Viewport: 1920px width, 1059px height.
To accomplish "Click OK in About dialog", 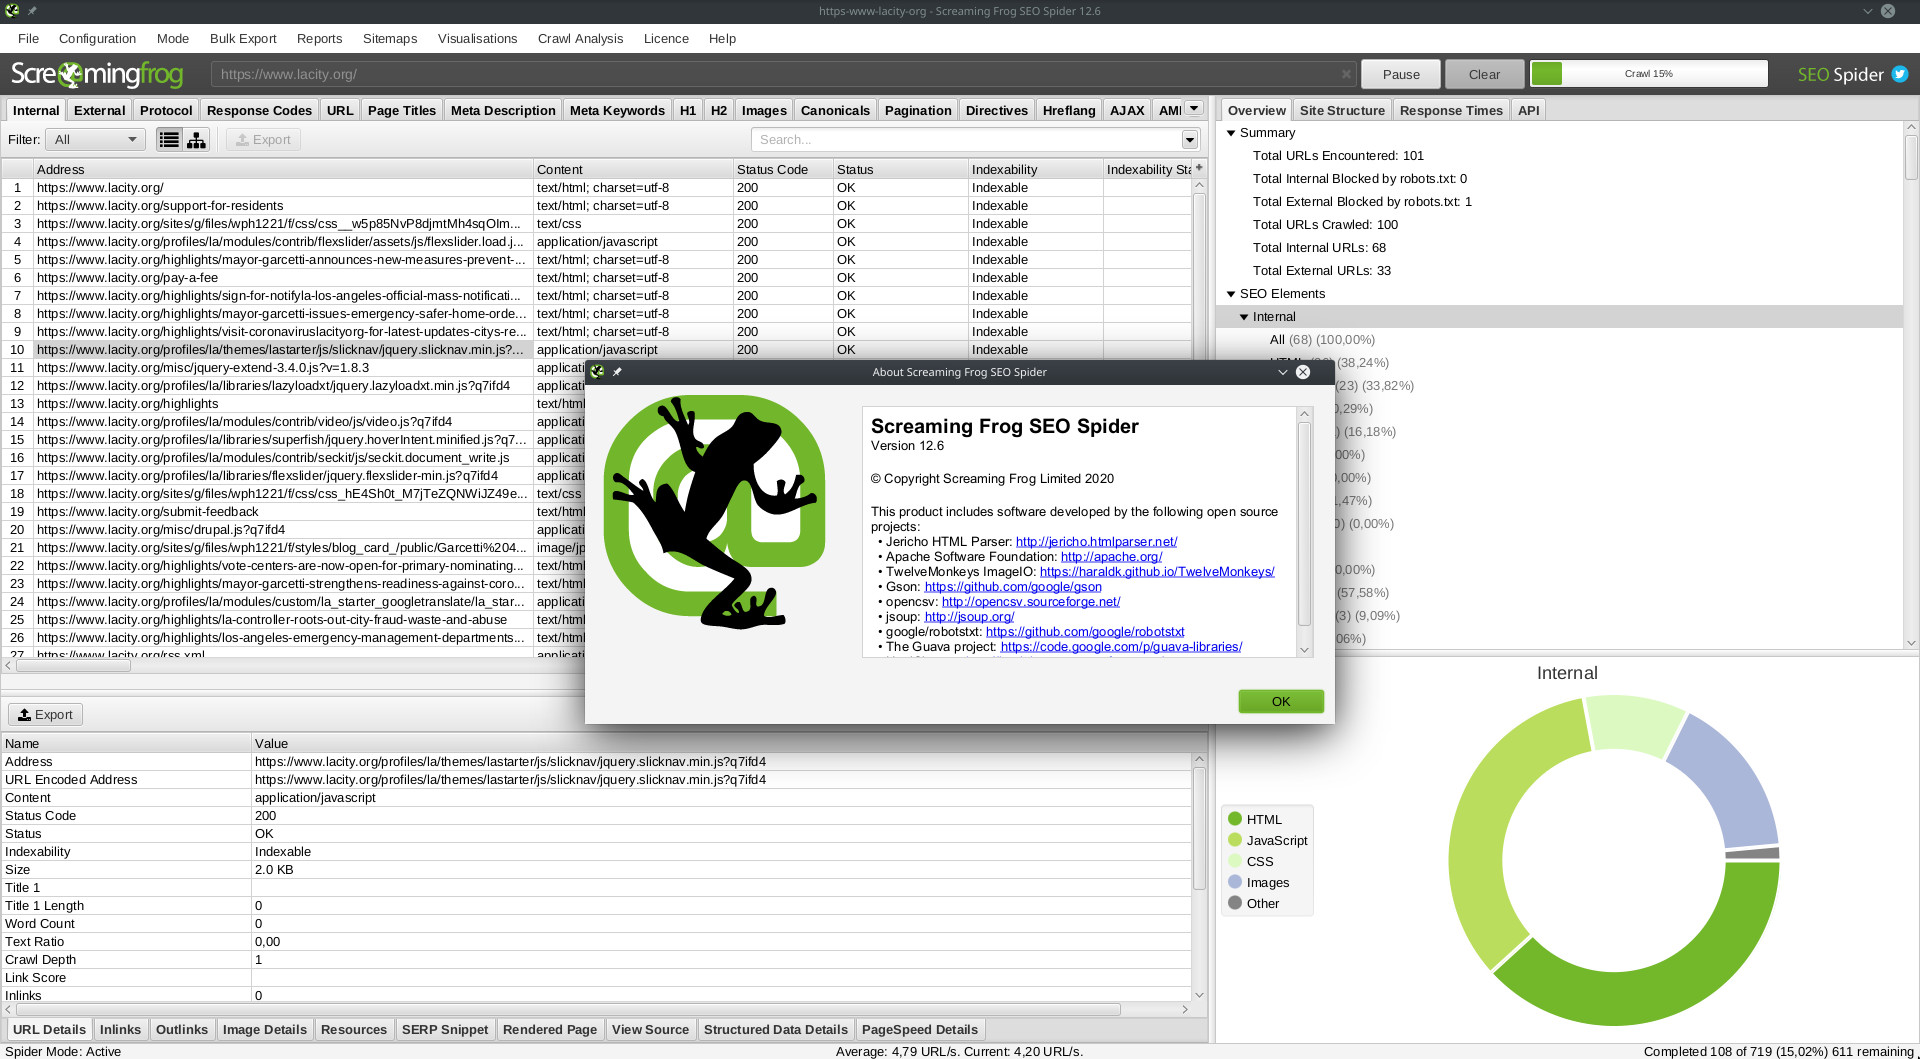I will pos(1281,701).
